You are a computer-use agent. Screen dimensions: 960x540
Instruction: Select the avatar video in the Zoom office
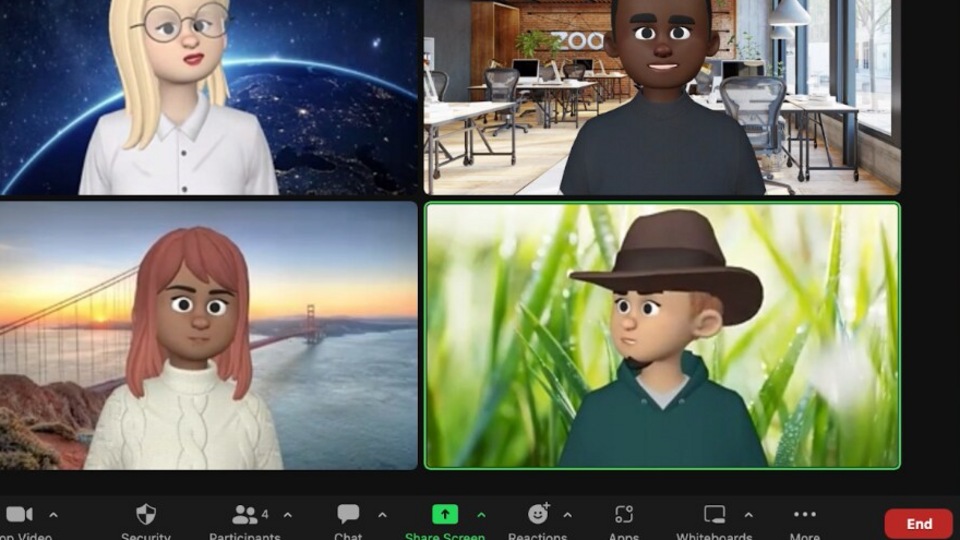tap(662, 97)
